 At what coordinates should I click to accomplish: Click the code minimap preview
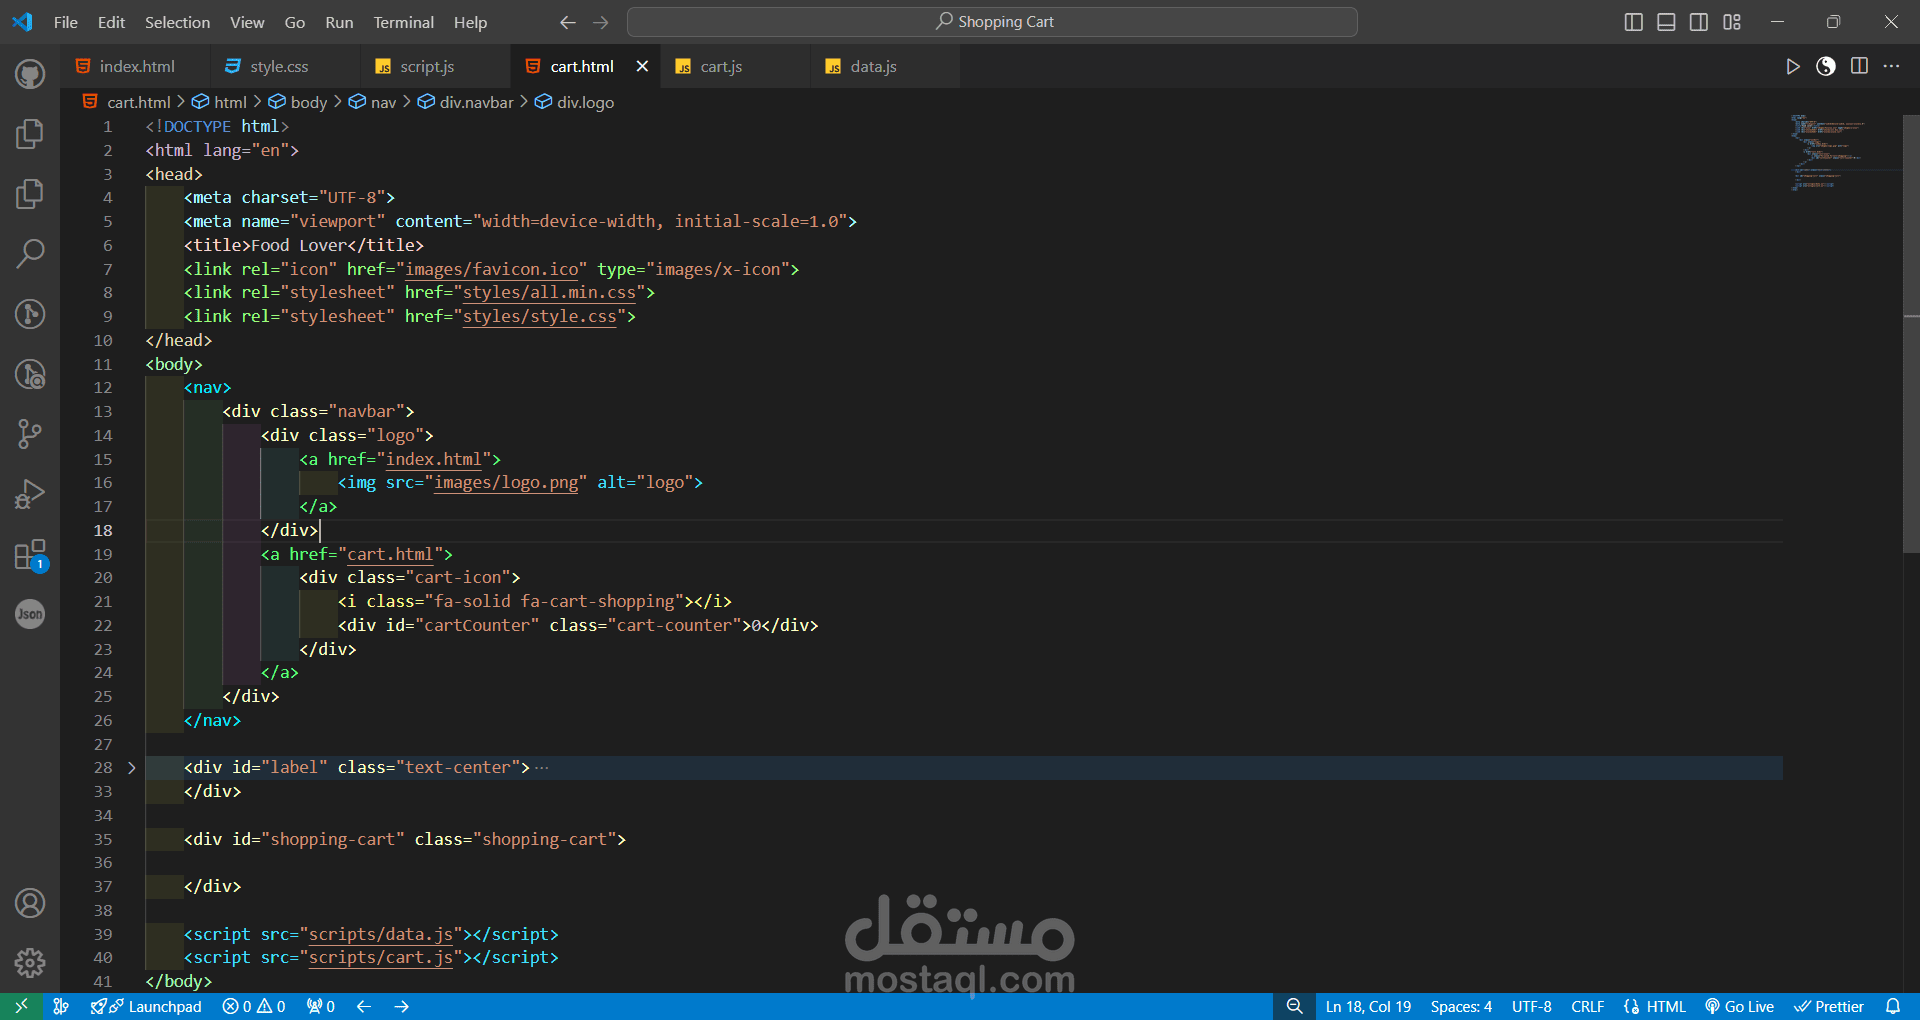tap(1830, 152)
